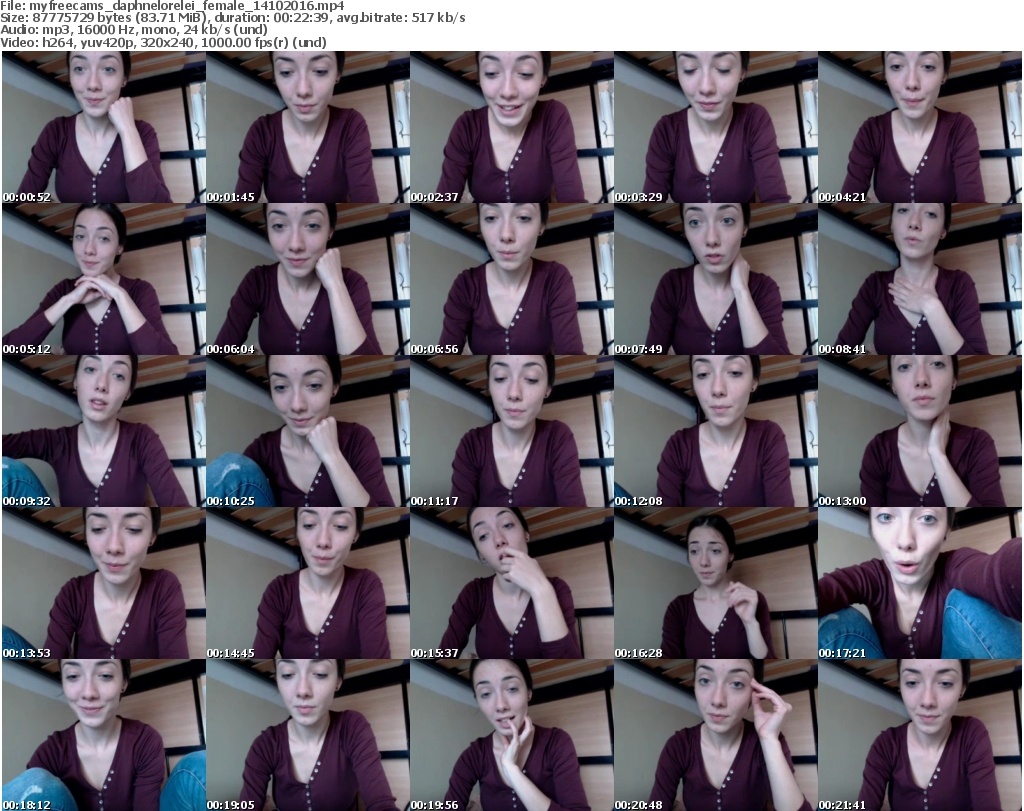Viewport: 1024px width, 811px height.
Task: Pick the 00:13:00 preview frame
Action: (920, 432)
